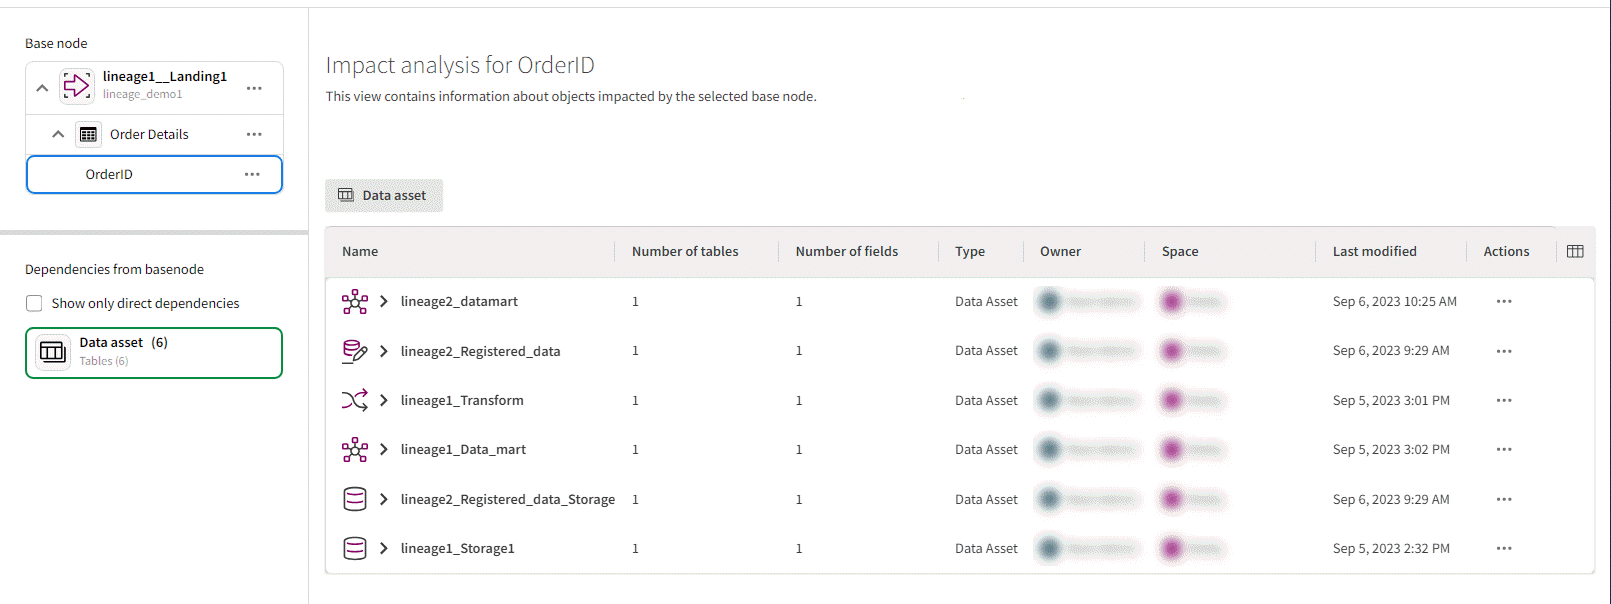Enable Show only direct dependencies checkbox

pos(35,303)
